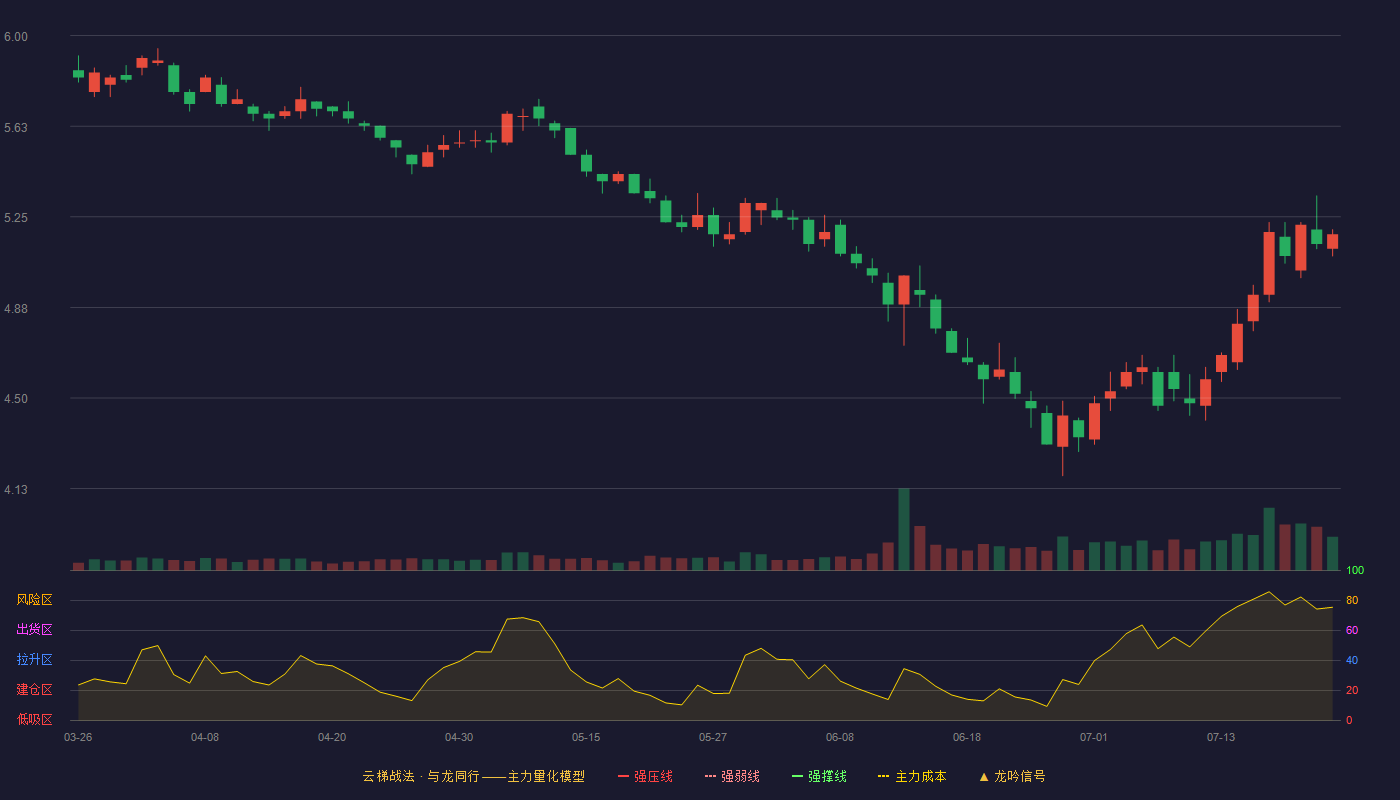The width and height of the screenshot is (1400, 800).
Task: Click the 06-18 date label
Action: coord(967,737)
